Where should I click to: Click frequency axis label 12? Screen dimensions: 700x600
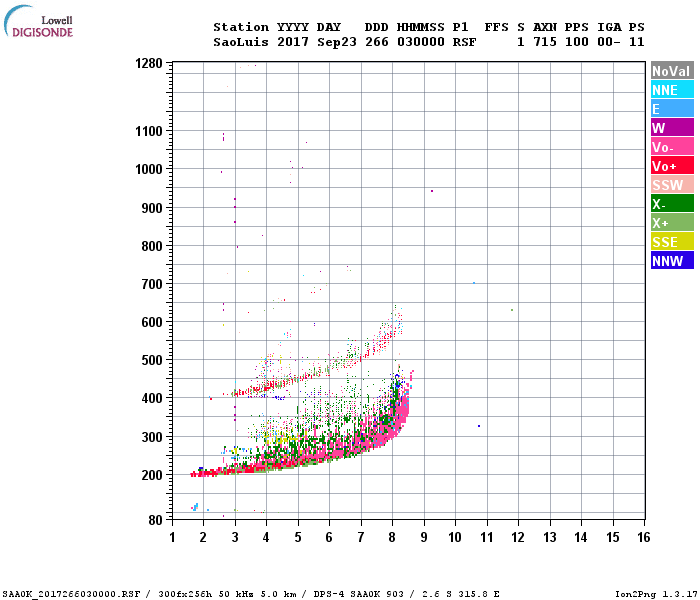[518, 537]
